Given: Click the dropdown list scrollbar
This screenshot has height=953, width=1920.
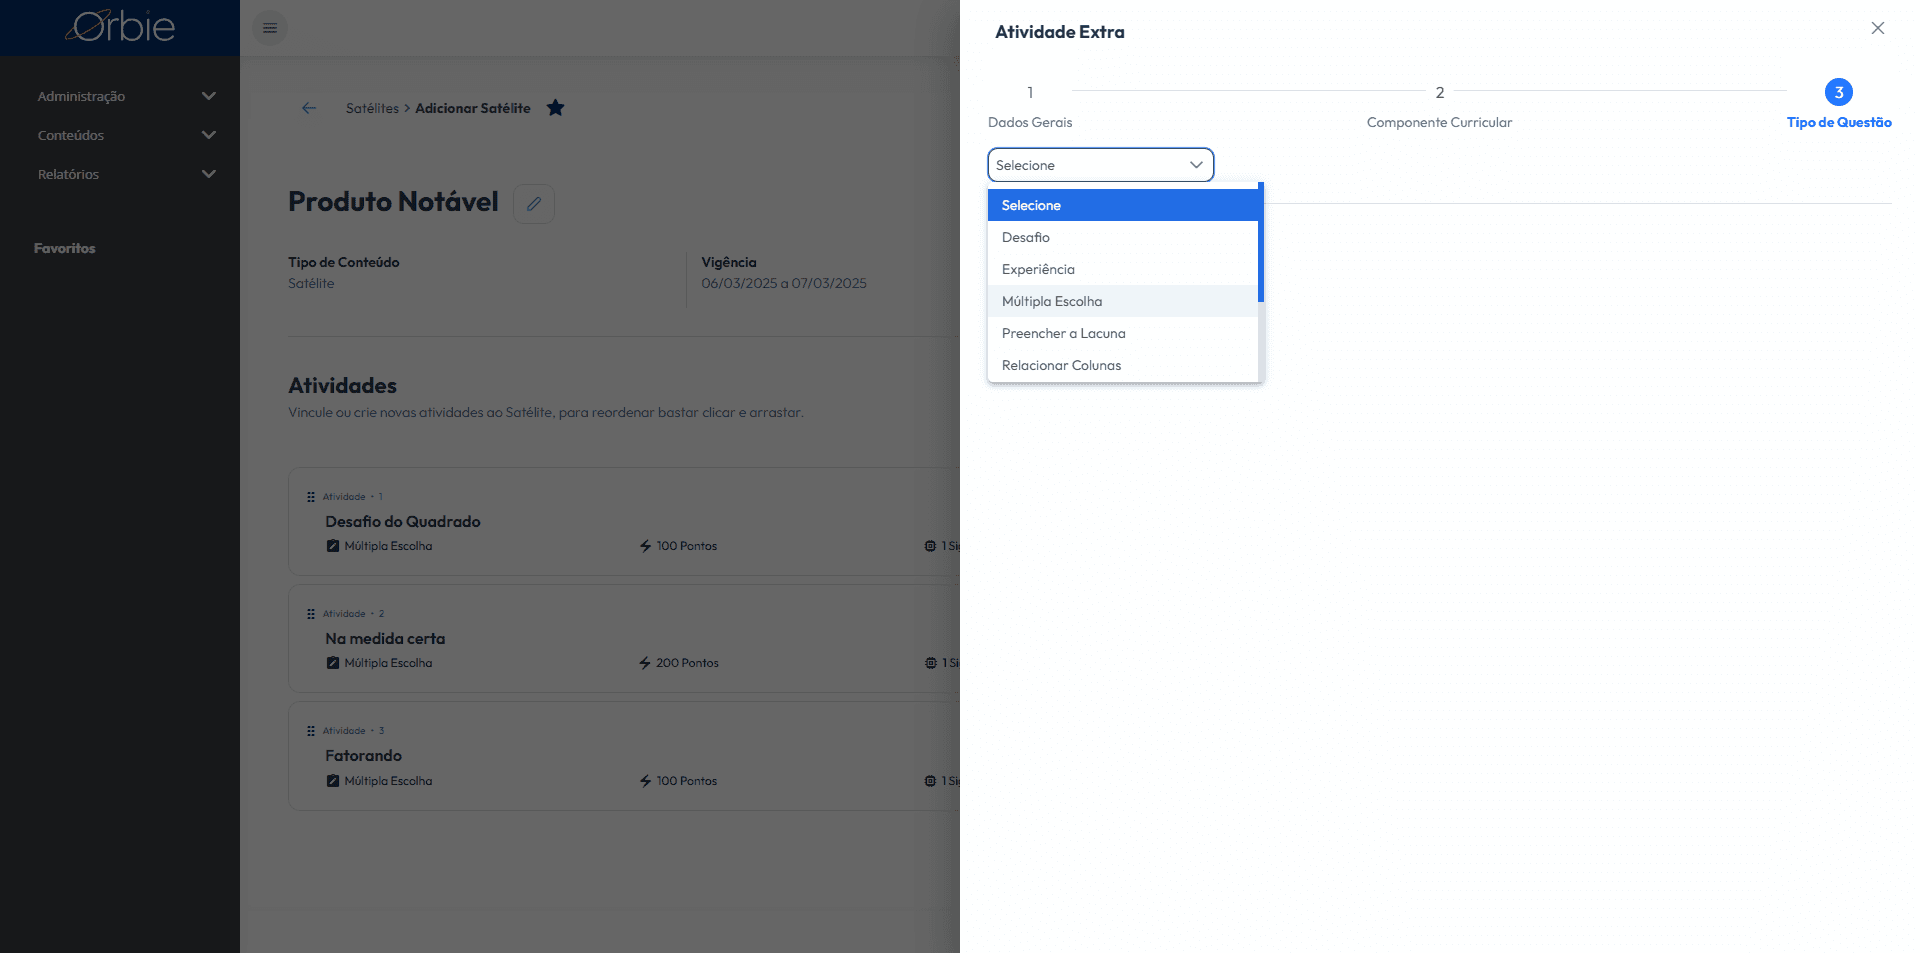Looking at the screenshot, I should tap(1261, 242).
